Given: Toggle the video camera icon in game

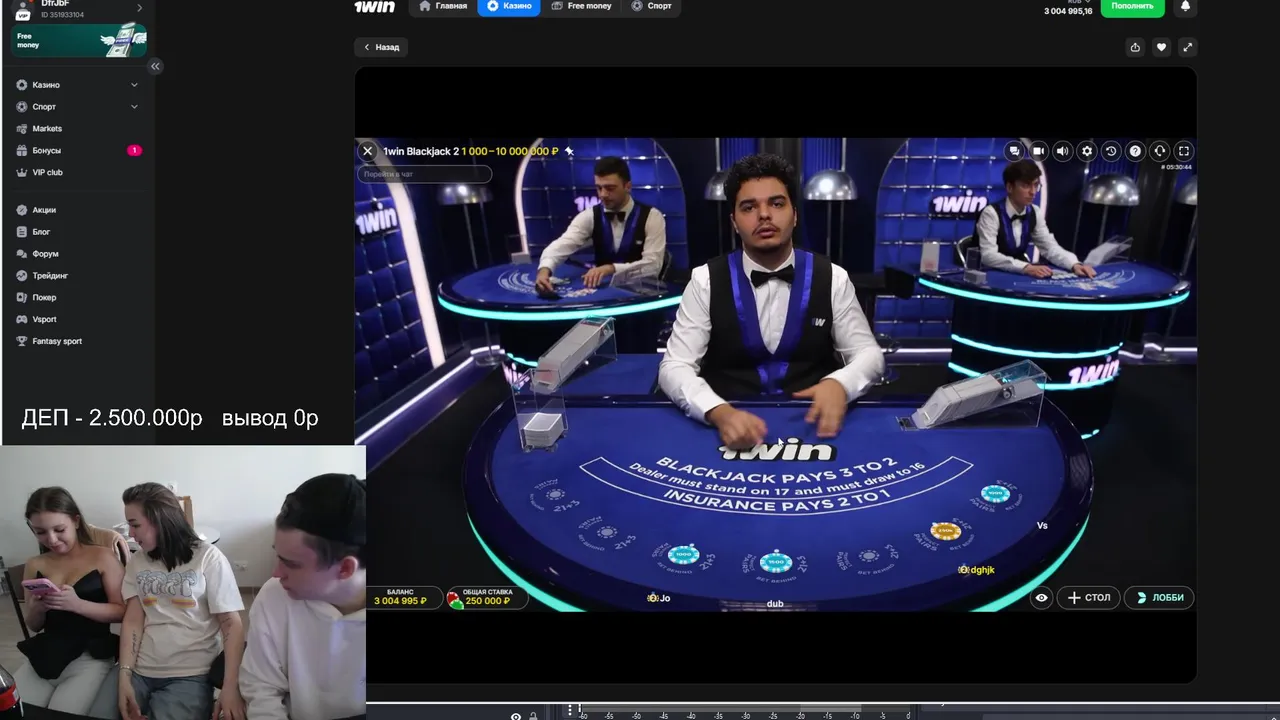Looking at the screenshot, I should (1039, 151).
